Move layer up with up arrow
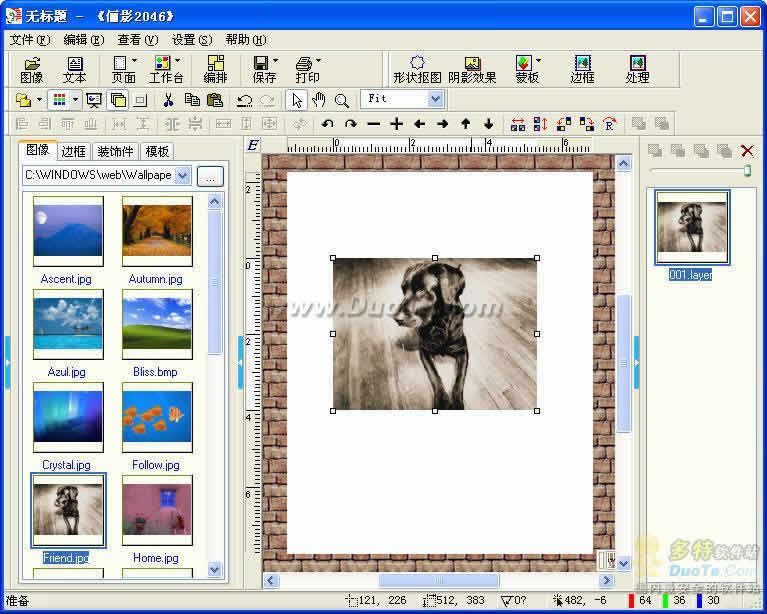The height and width of the screenshot is (614, 767). click(x=466, y=124)
